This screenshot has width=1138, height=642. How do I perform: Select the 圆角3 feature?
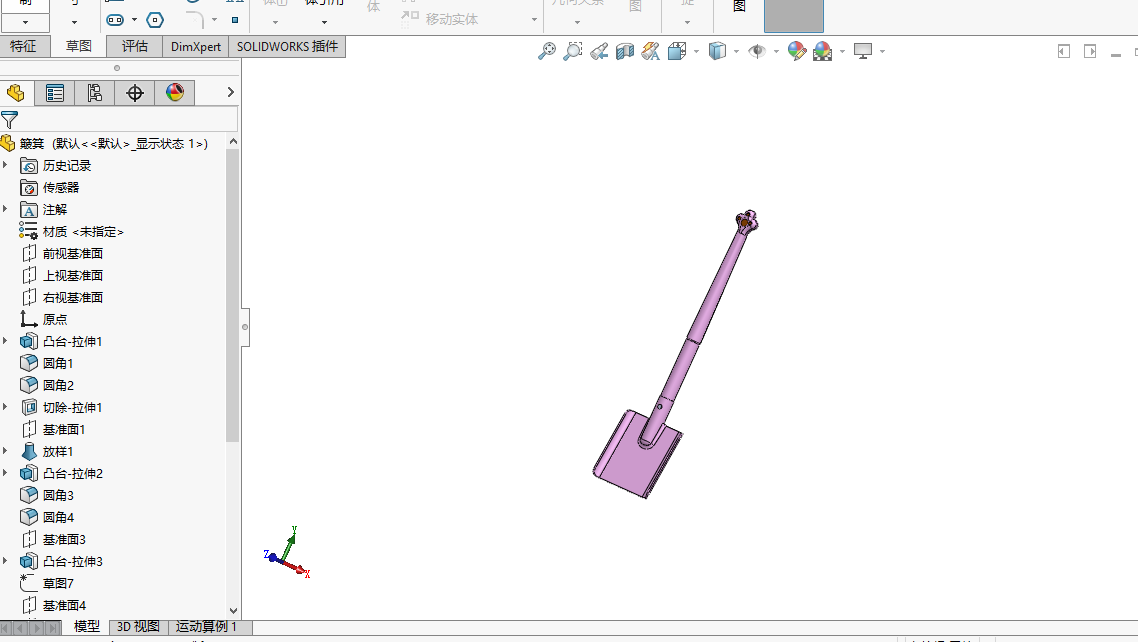tap(58, 495)
